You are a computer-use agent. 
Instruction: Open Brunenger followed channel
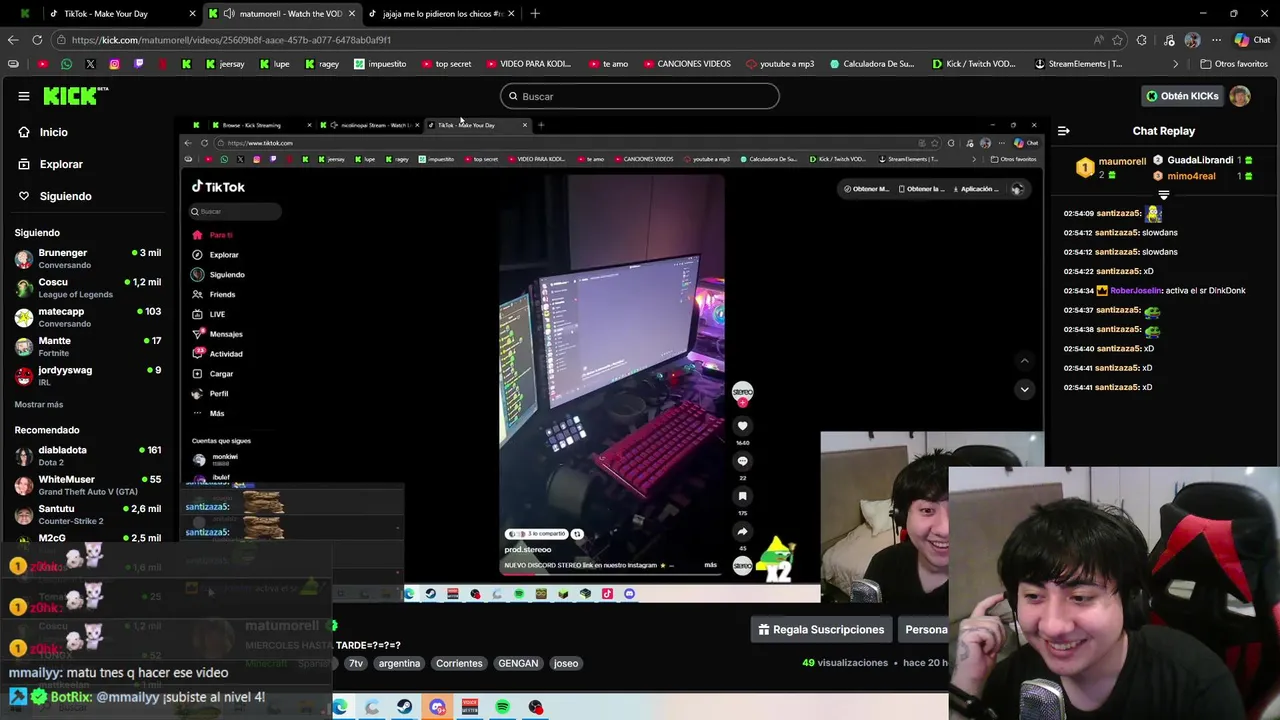point(88,258)
